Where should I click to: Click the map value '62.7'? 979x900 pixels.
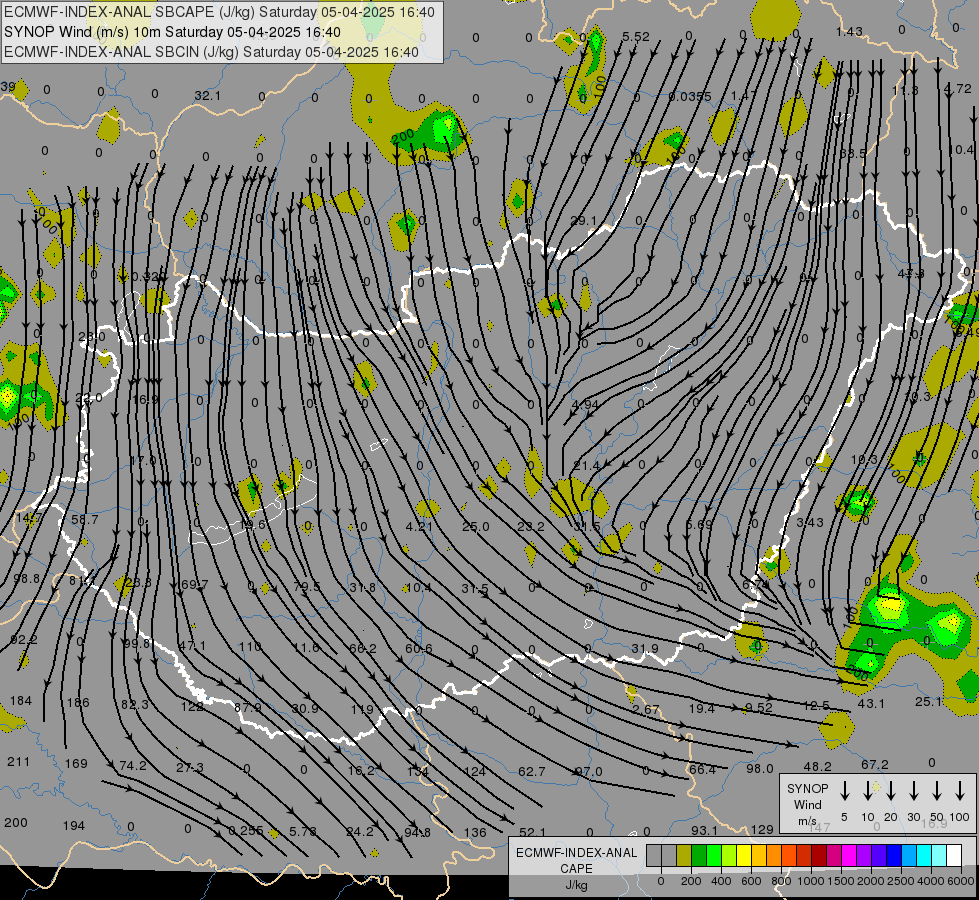[x=532, y=772]
